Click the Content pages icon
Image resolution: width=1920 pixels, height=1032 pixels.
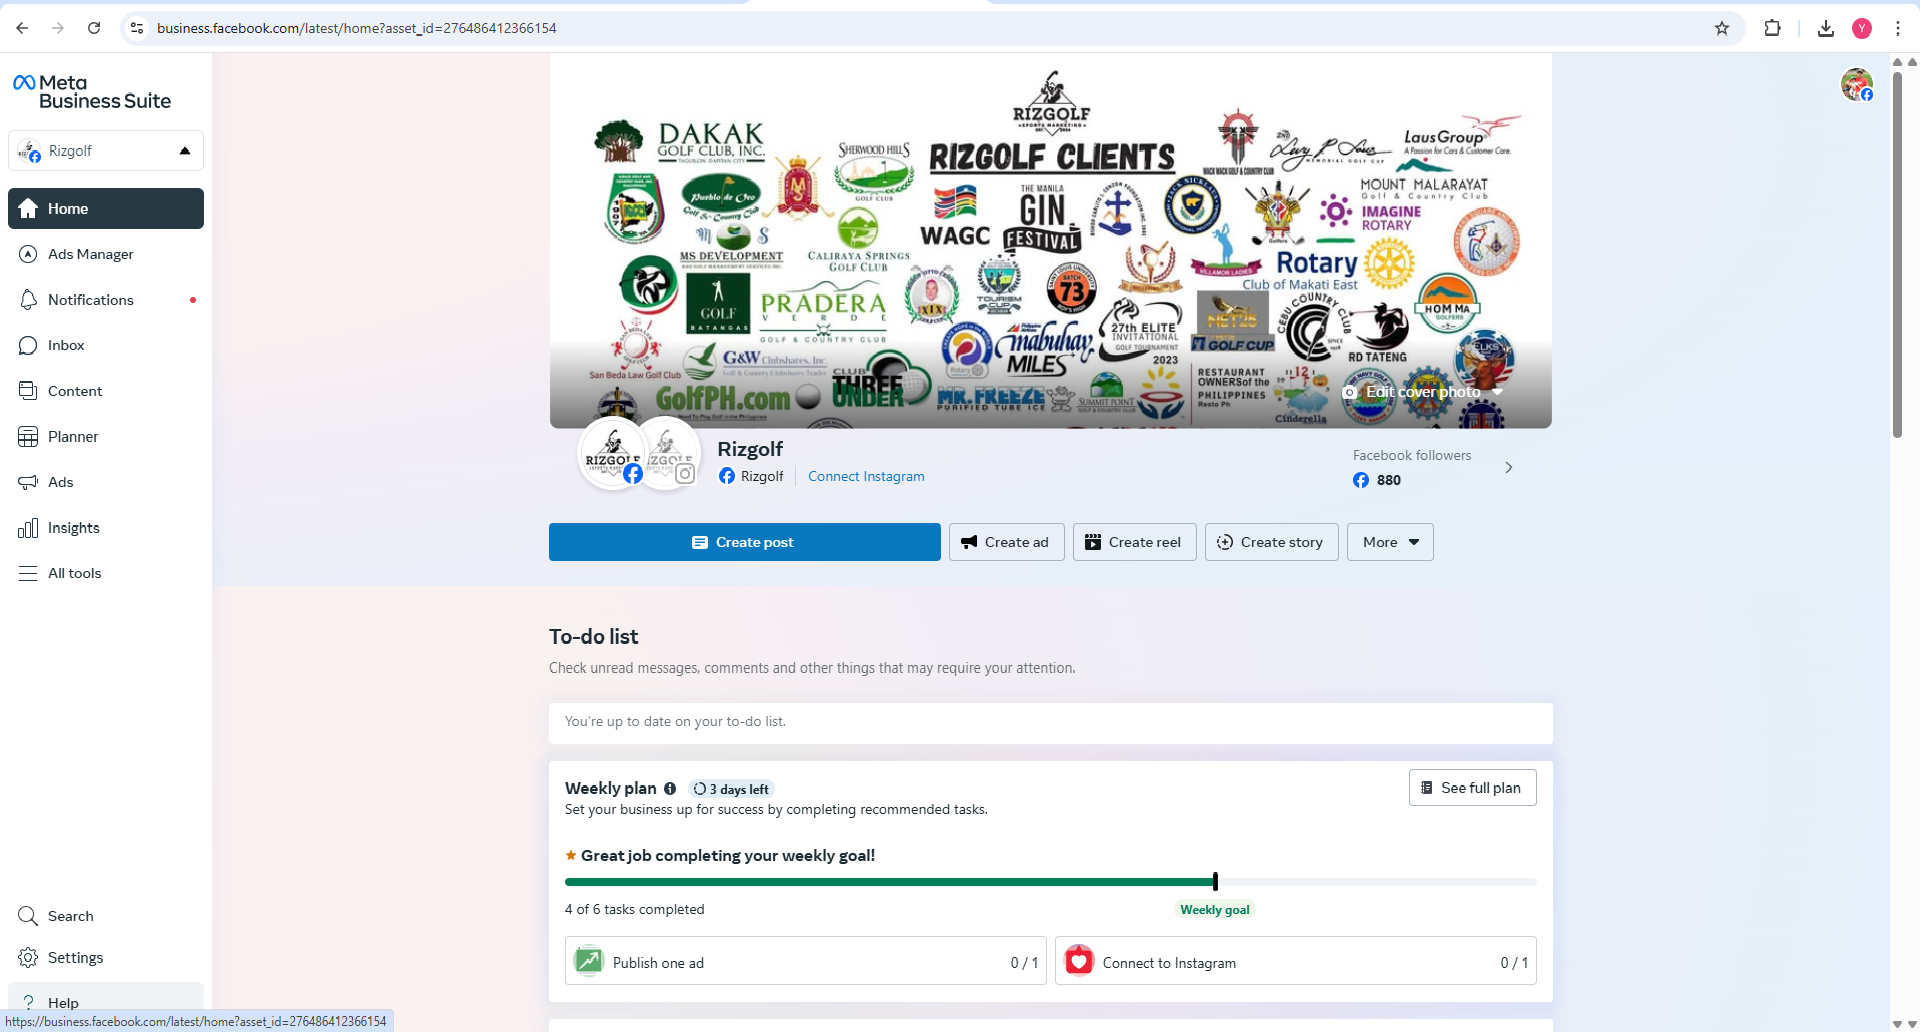(x=28, y=391)
